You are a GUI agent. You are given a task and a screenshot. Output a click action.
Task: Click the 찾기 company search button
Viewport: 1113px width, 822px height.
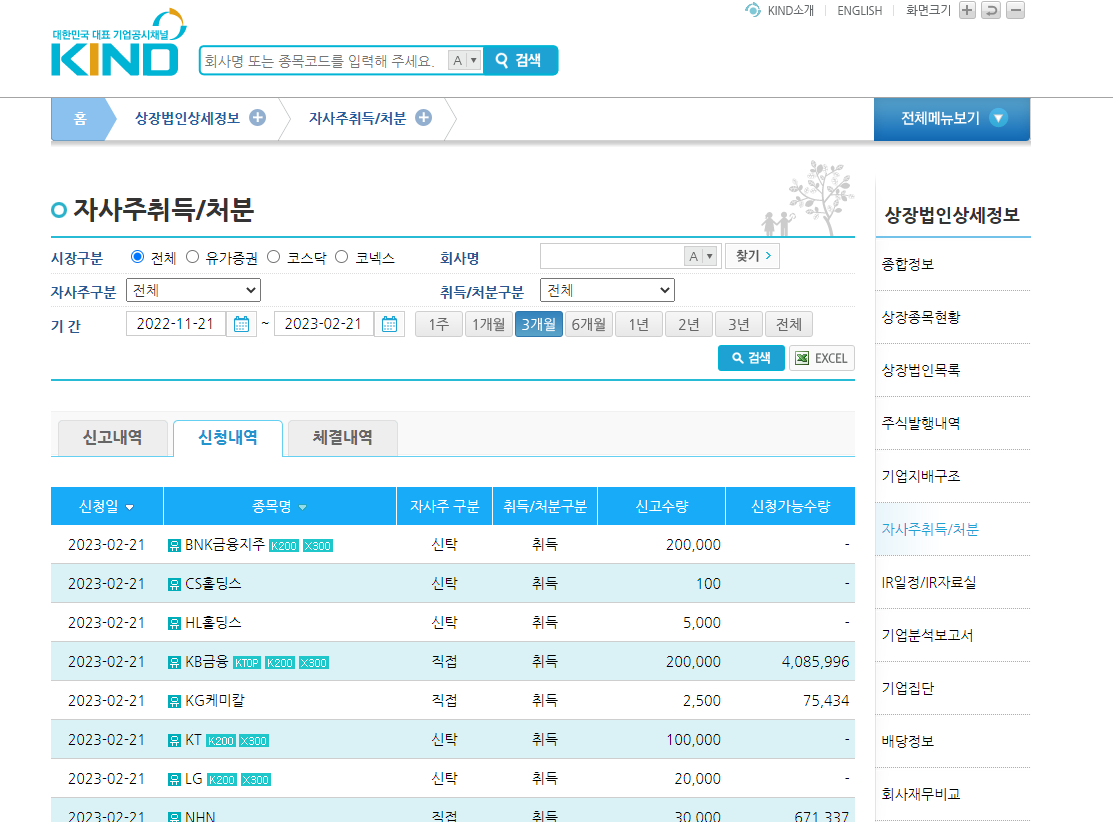pyautogui.click(x=752, y=256)
